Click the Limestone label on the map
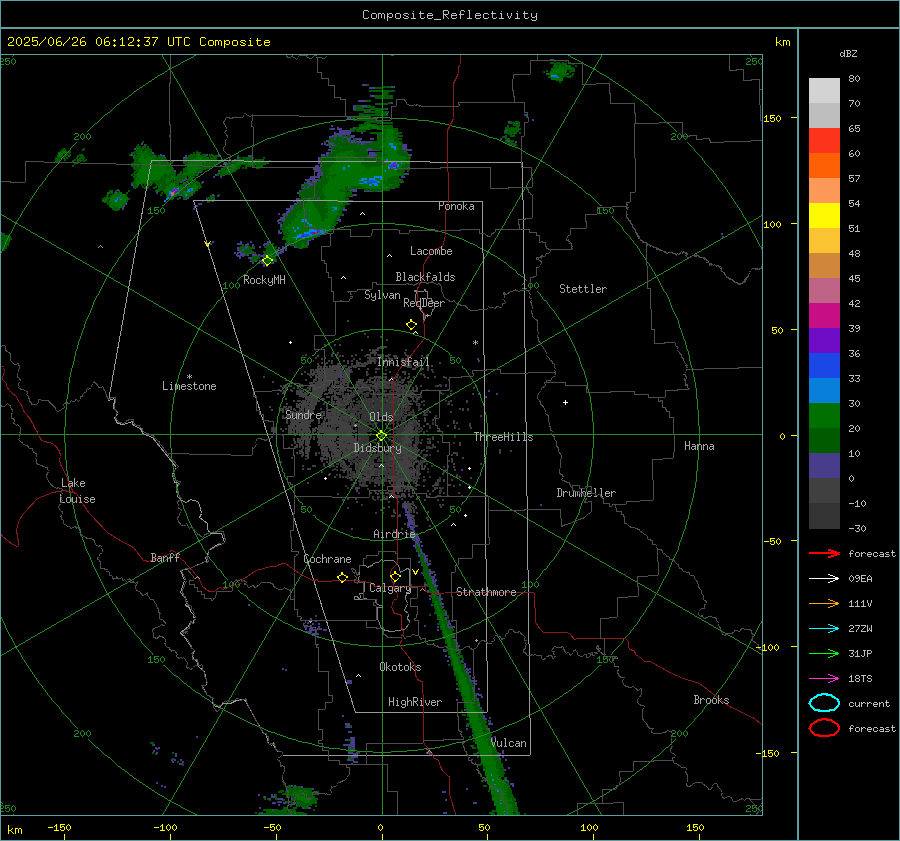Image resolution: width=900 pixels, height=841 pixels. (189, 386)
